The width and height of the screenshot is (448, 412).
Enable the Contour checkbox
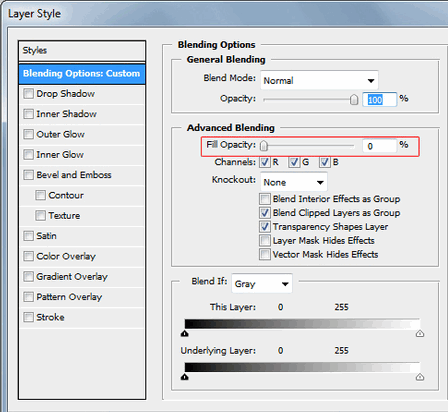(x=40, y=195)
